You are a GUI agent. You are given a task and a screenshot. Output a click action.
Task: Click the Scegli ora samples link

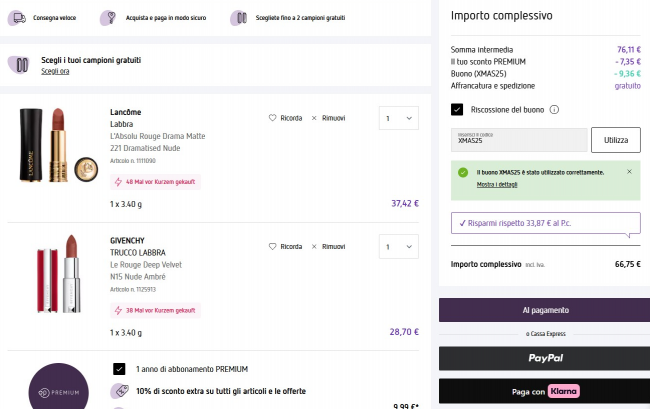point(55,72)
